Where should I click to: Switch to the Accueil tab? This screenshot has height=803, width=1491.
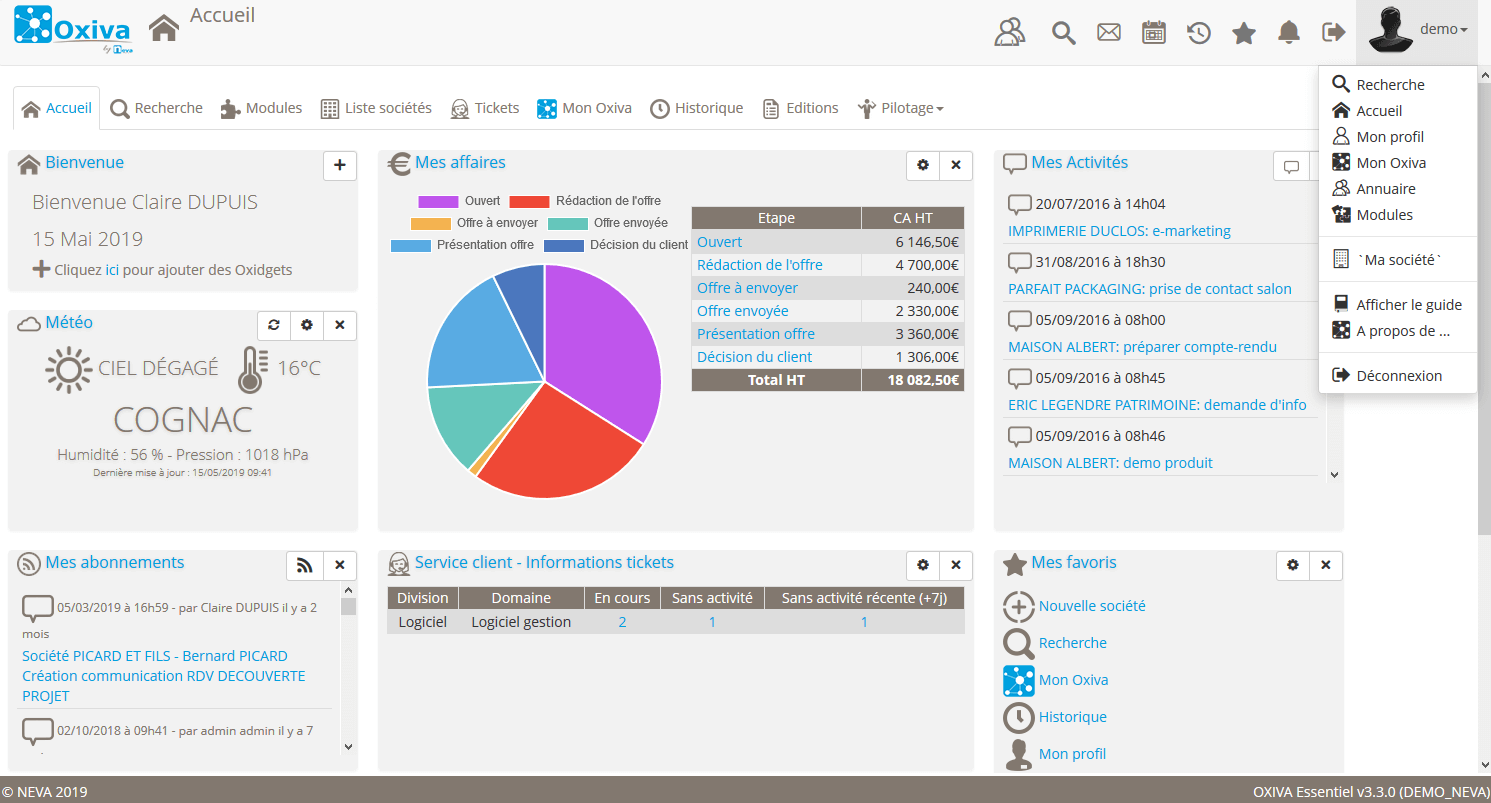57,108
